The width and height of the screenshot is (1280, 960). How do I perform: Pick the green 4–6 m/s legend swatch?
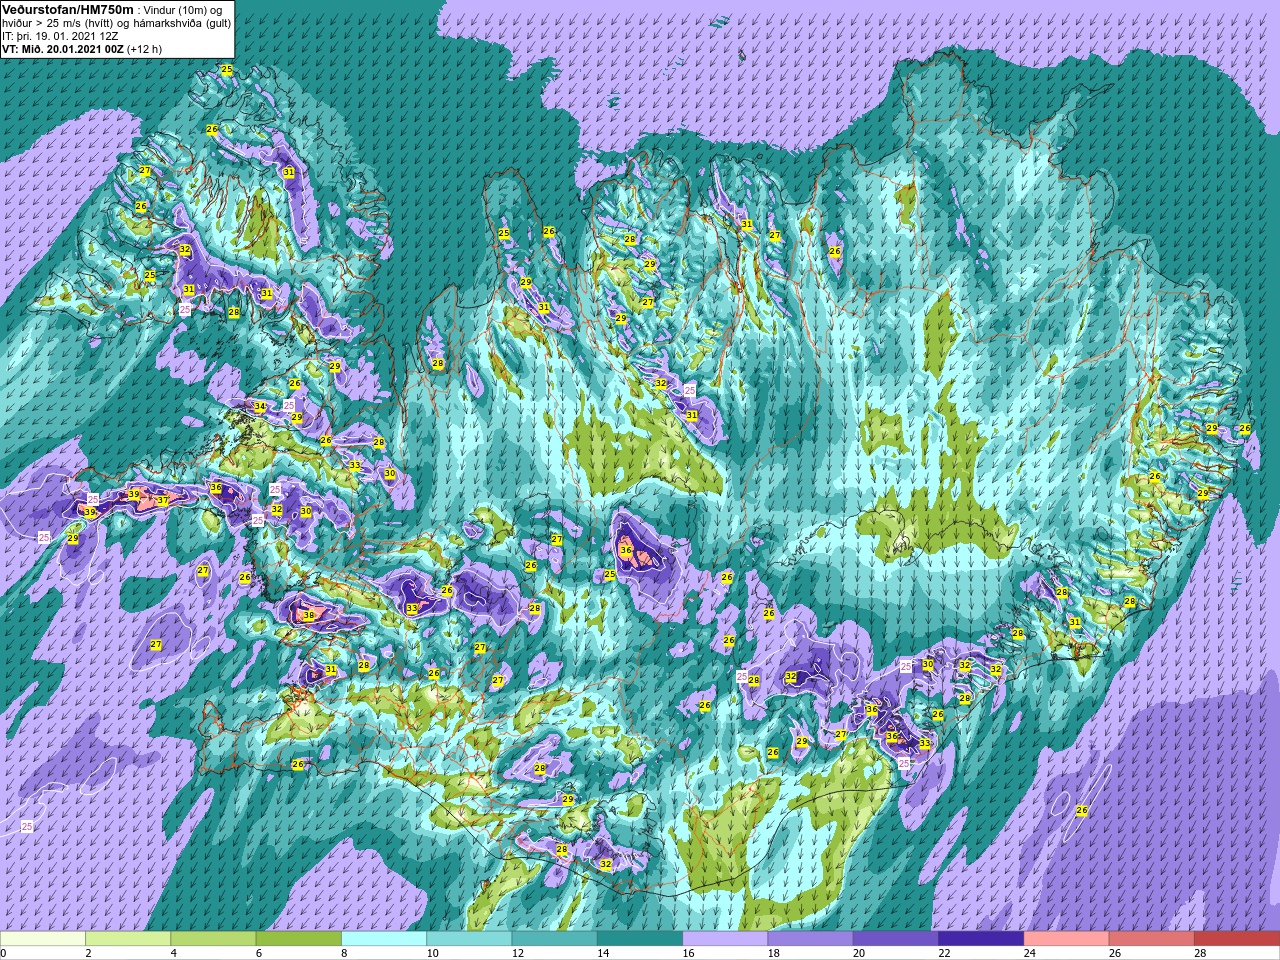click(213, 939)
